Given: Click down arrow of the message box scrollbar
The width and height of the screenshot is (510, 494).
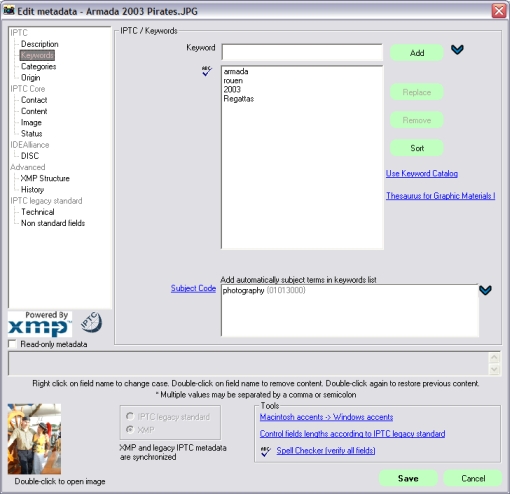Looking at the screenshot, I should tap(494, 369).
